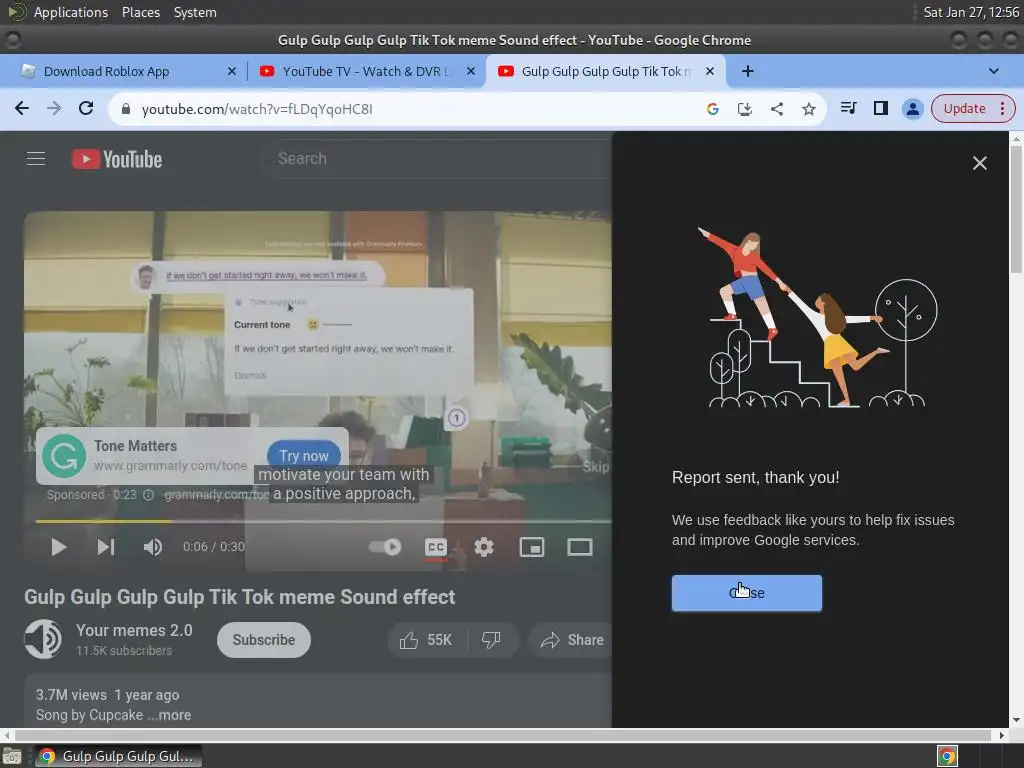
Task: Click the video progress bar
Action: tap(323, 521)
